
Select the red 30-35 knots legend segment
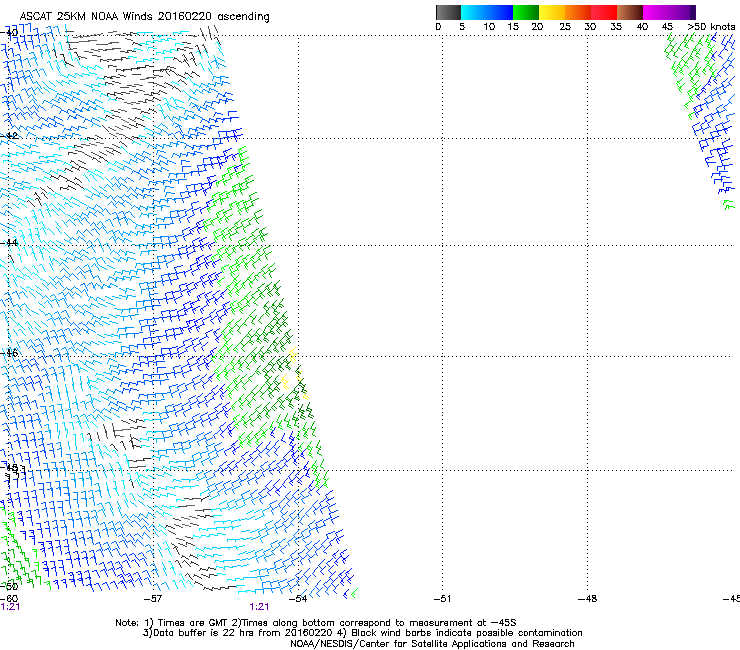pyautogui.click(x=604, y=12)
